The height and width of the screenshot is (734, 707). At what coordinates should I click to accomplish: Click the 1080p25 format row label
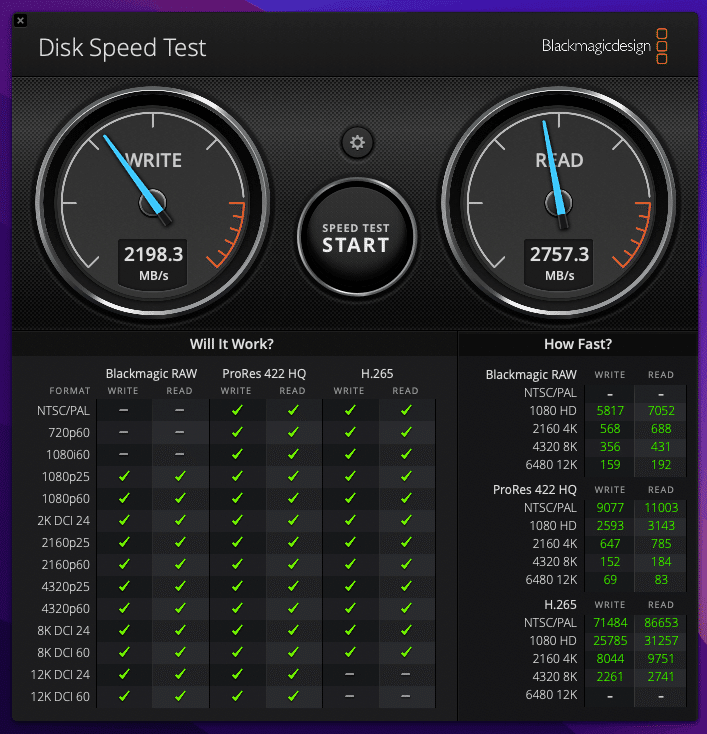click(66, 477)
